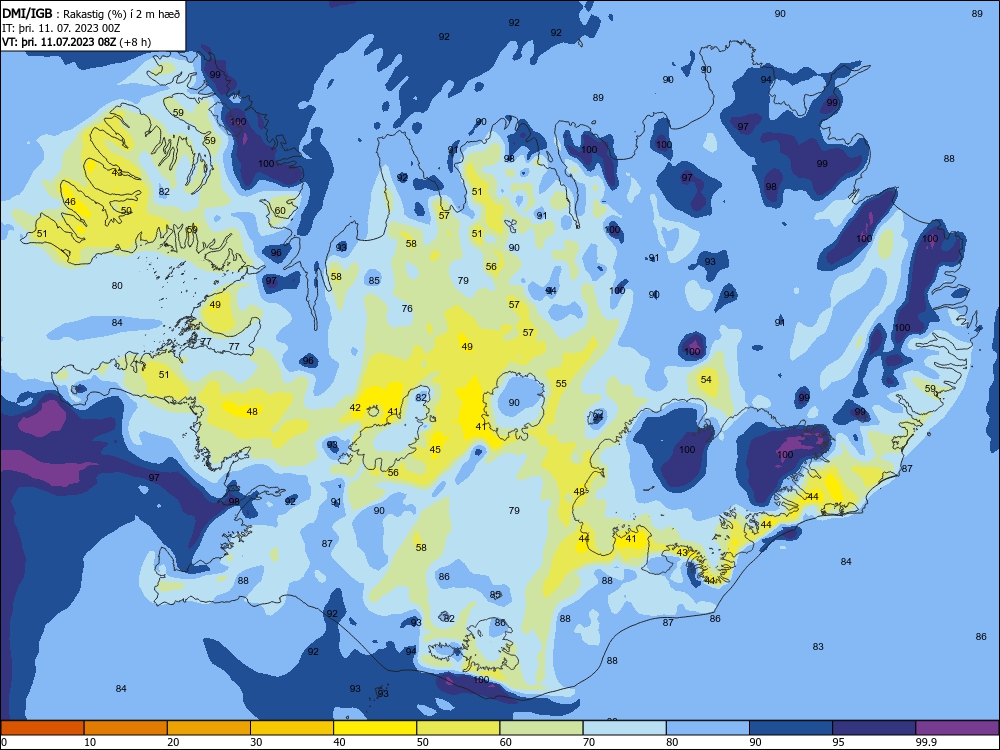The image size is (1000, 750).
Task: Click the humidity value '54' on the map
Action: click(x=706, y=379)
